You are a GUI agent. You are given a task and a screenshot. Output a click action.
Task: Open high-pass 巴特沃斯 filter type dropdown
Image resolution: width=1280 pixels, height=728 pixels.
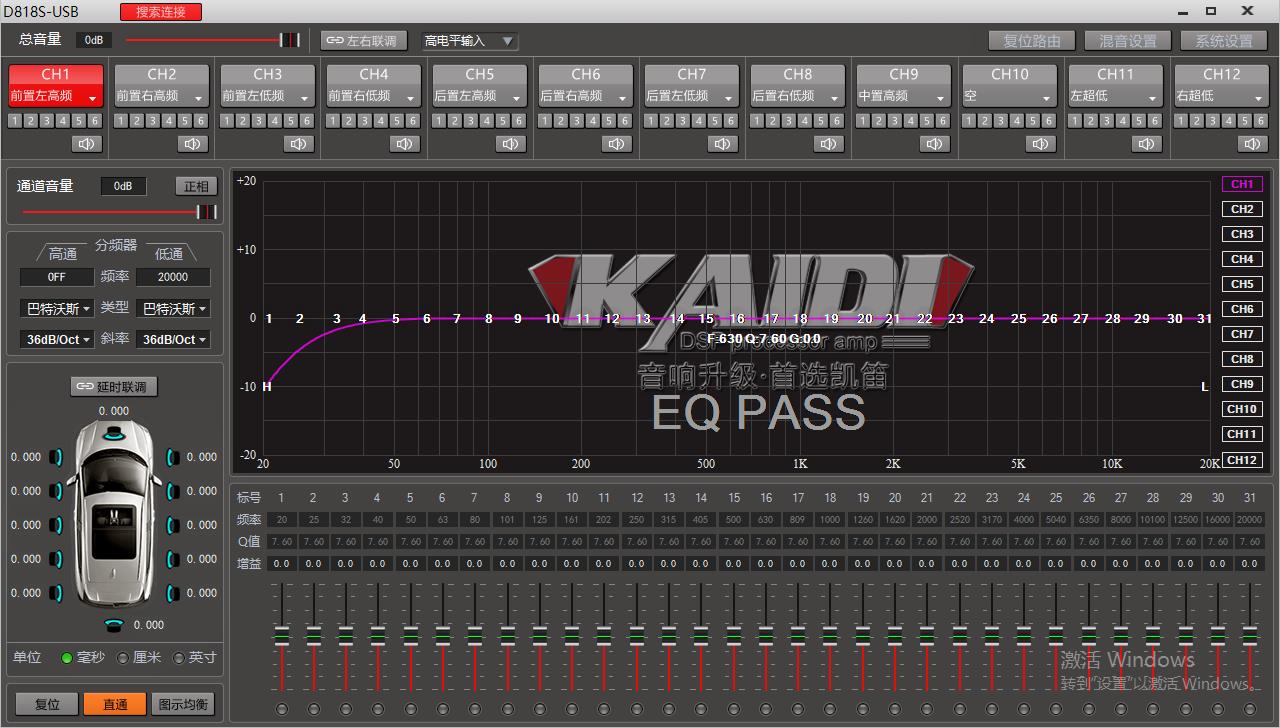pyautogui.click(x=57, y=309)
